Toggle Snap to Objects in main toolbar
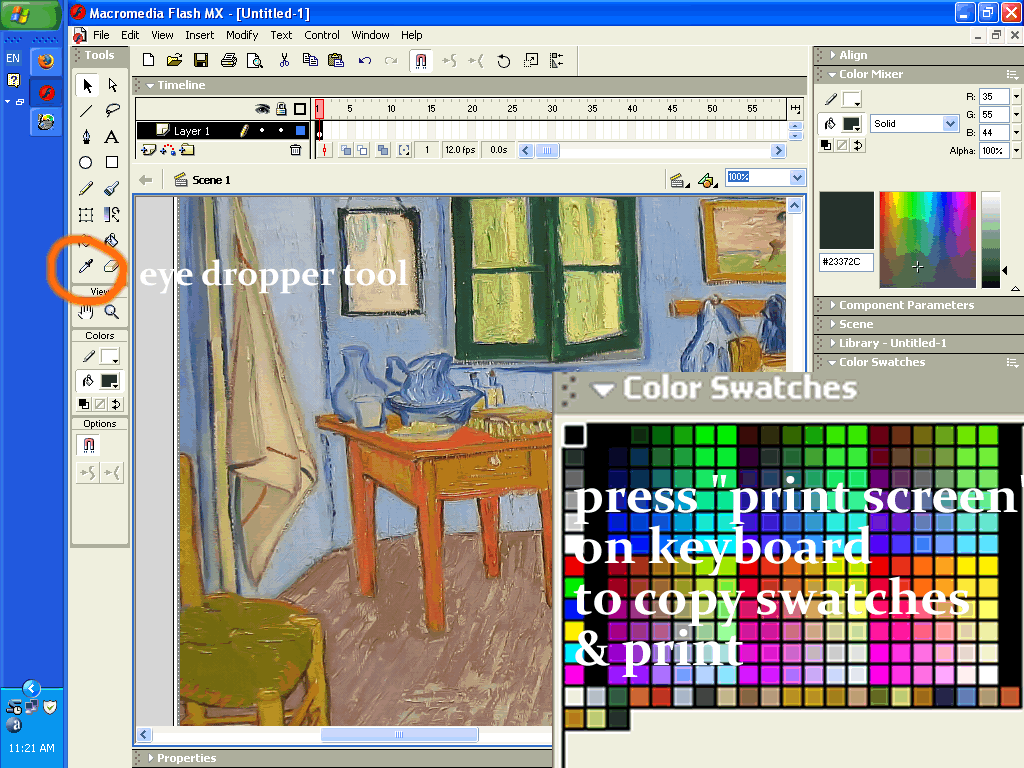Viewport: 1024px width, 768px height. tap(421, 61)
